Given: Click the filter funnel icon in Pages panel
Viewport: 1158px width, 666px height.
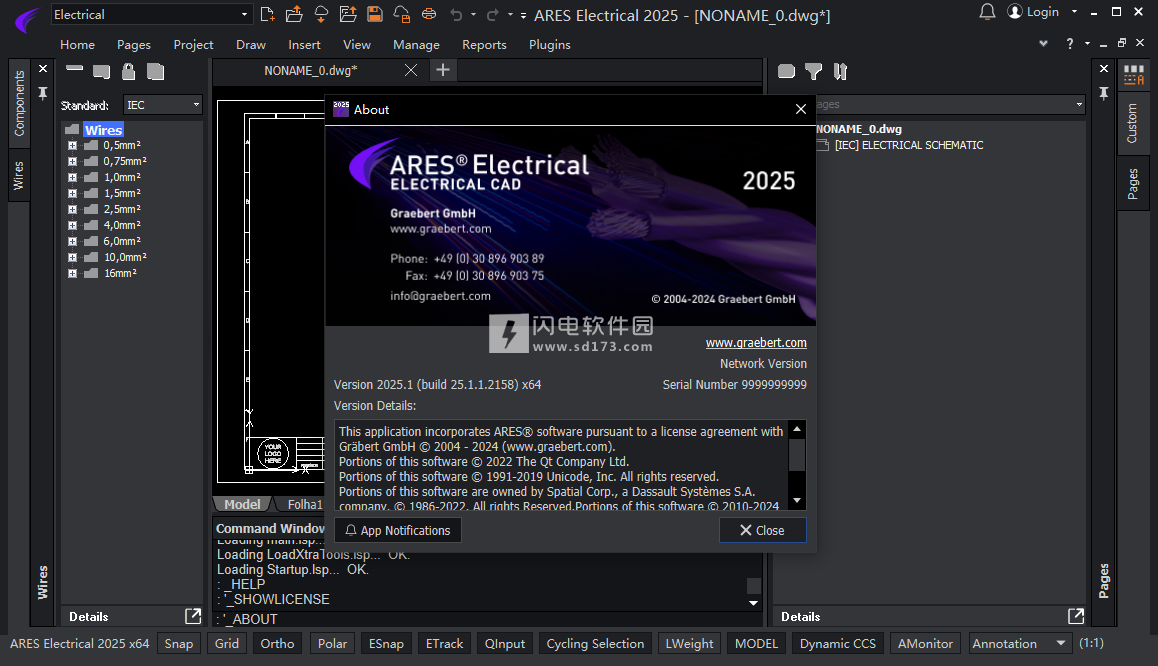Looking at the screenshot, I should coord(813,72).
